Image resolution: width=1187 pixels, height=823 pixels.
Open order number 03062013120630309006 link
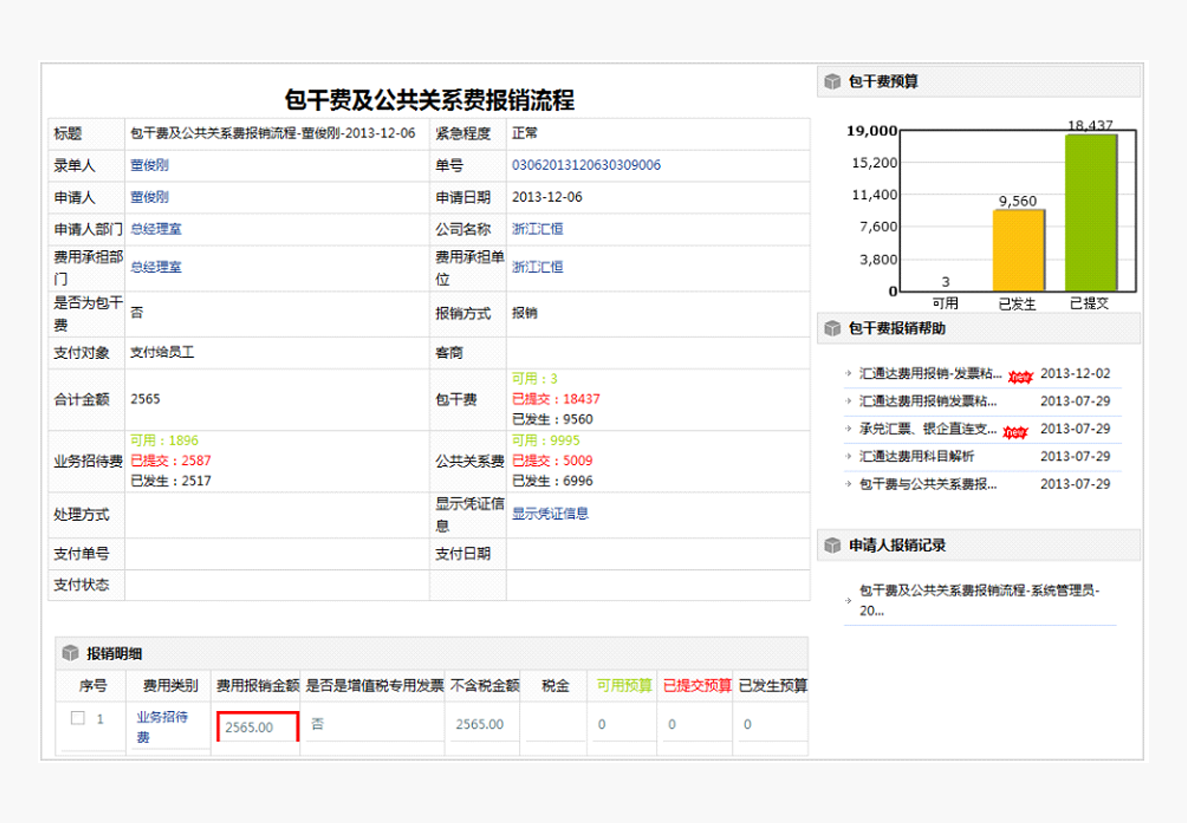[x=586, y=165]
